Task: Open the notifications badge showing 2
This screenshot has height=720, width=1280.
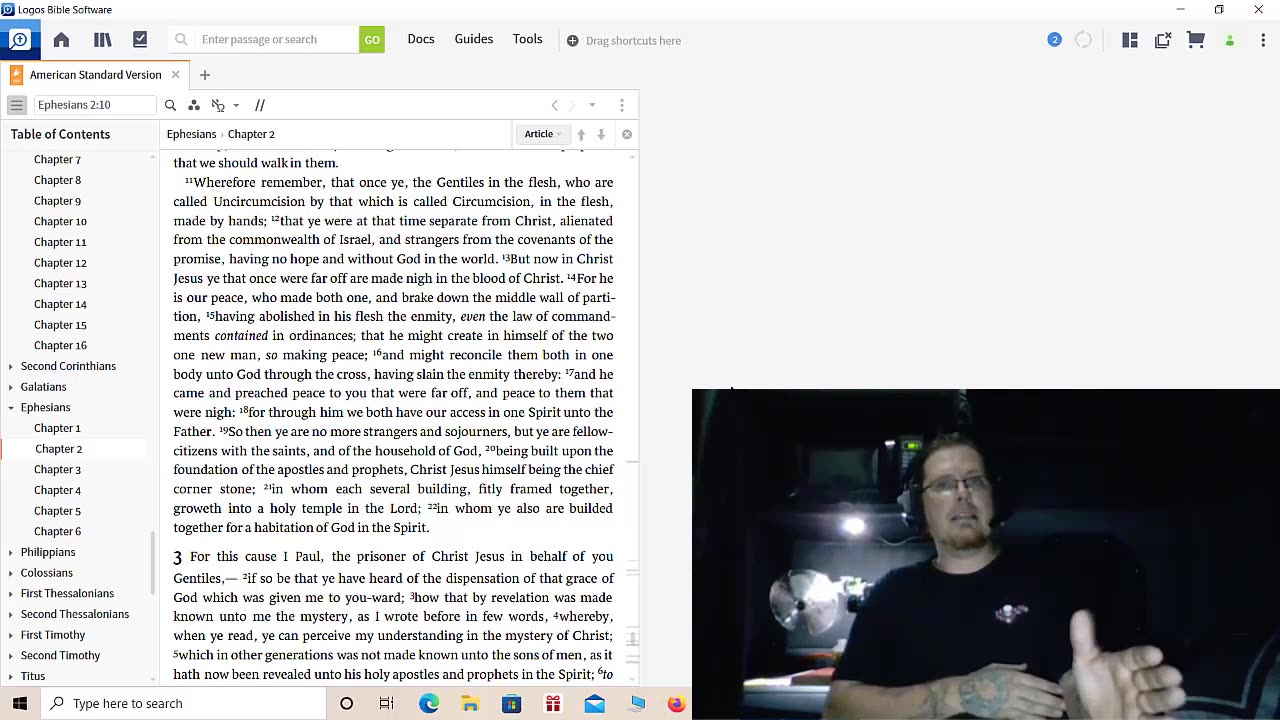Action: point(1054,40)
